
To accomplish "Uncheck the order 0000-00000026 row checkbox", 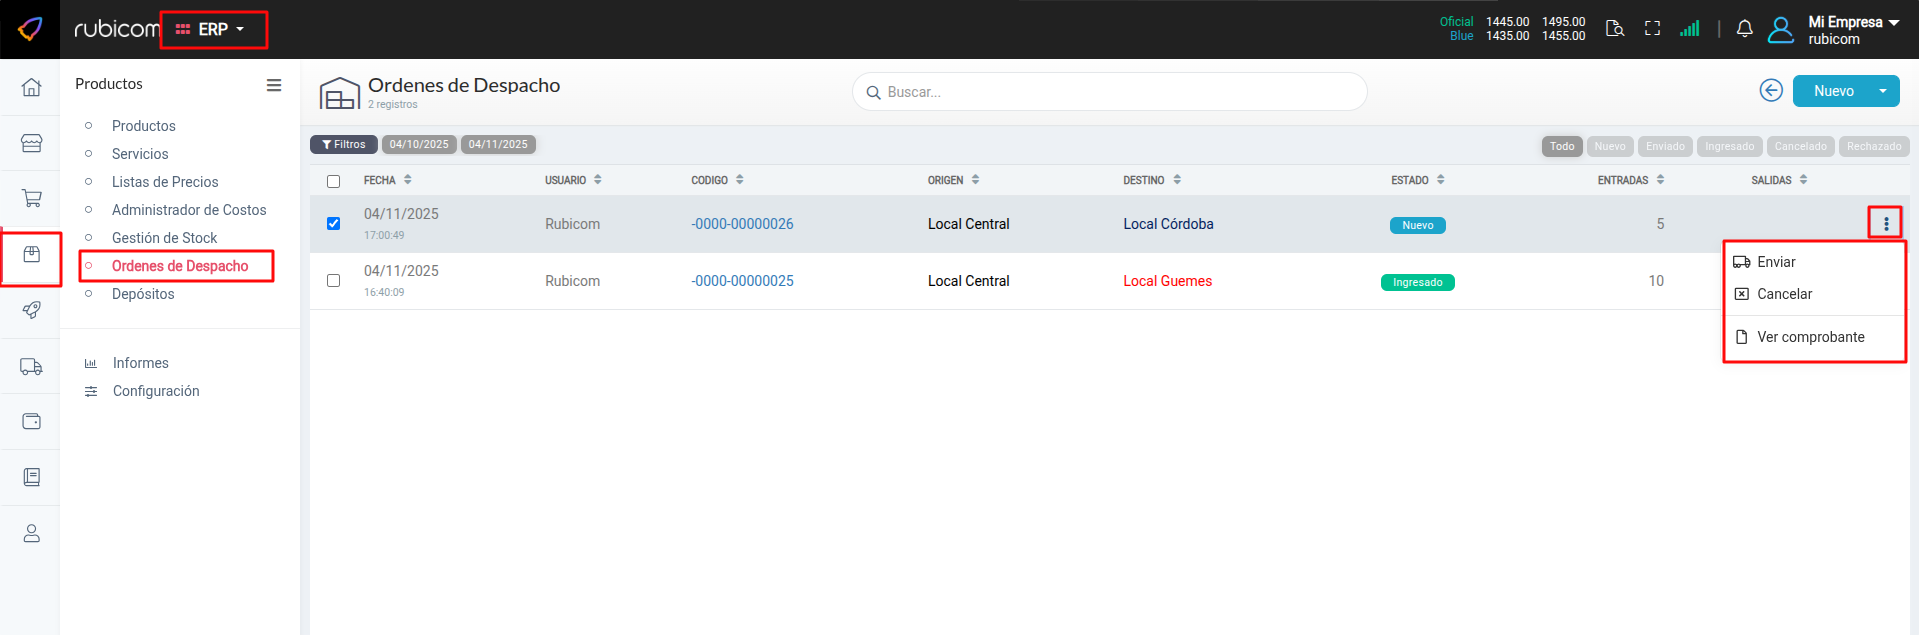I will click(333, 223).
